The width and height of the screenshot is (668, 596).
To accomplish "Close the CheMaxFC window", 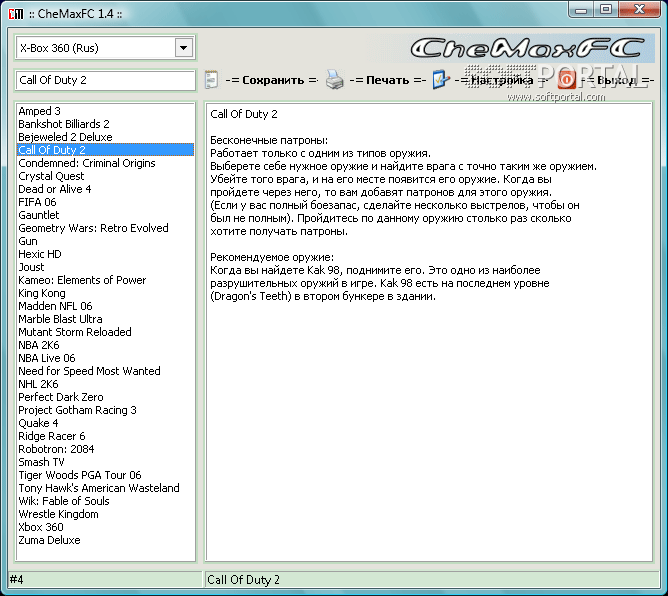I will [639, 10].
